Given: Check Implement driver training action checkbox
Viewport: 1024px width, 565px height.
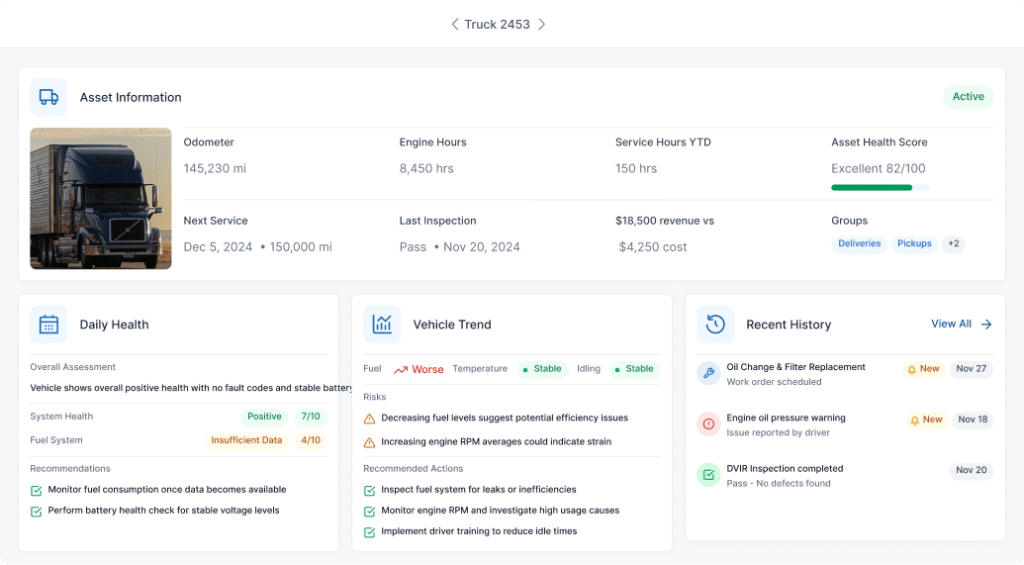Looking at the screenshot, I should point(369,532).
